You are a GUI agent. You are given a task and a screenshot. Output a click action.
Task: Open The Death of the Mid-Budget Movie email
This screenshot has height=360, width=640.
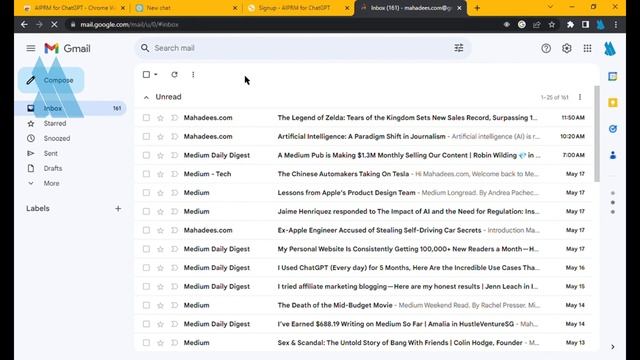coord(363,305)
